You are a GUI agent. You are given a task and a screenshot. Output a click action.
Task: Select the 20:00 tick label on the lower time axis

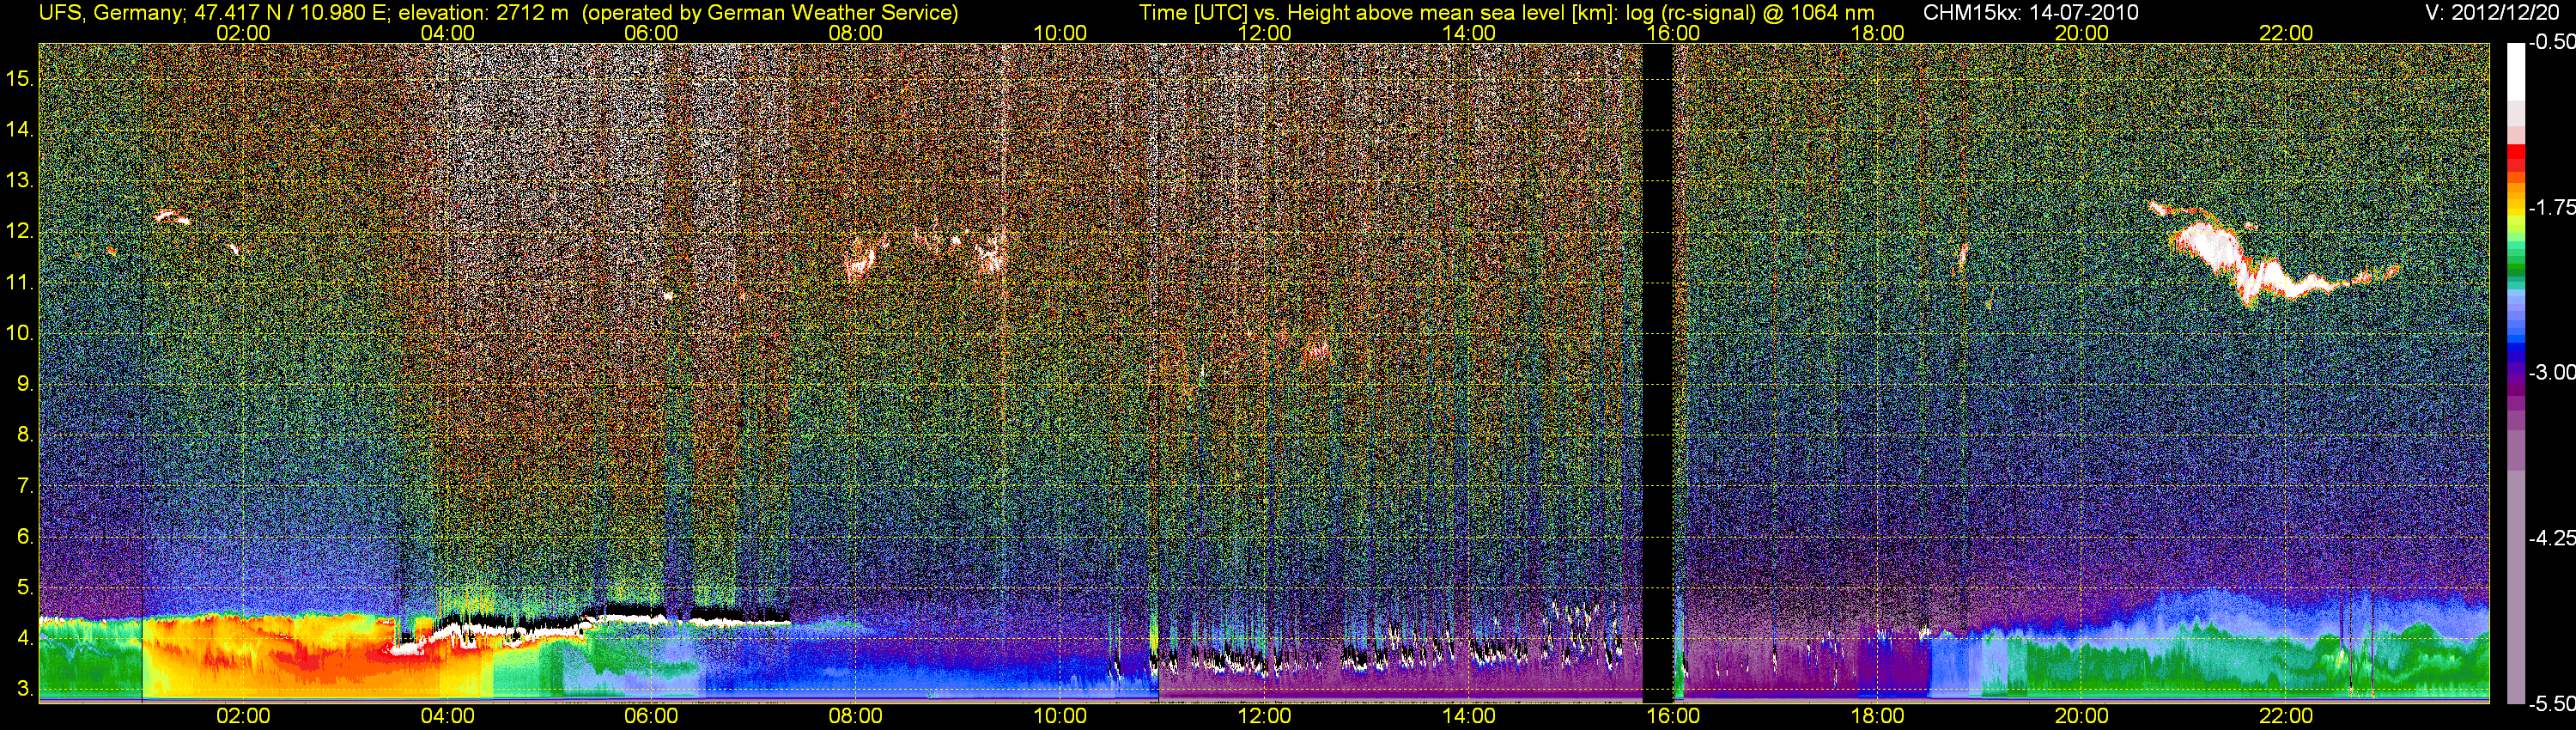pos(2082,716)
